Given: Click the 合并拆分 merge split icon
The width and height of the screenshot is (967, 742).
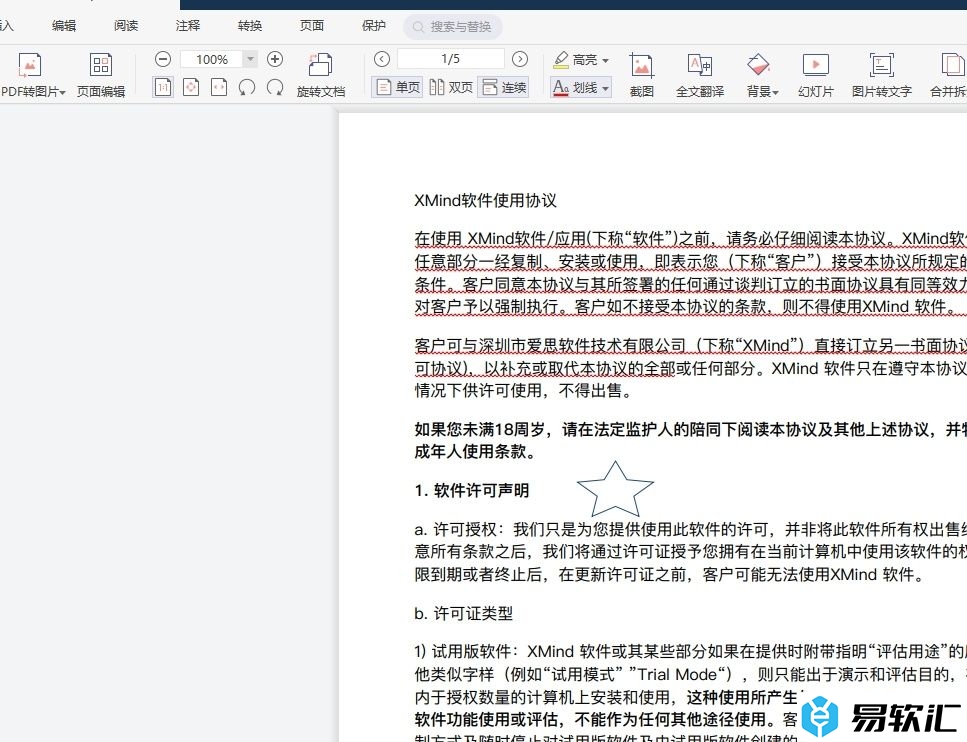Looking at the screenshot, I should pos(952,64).
